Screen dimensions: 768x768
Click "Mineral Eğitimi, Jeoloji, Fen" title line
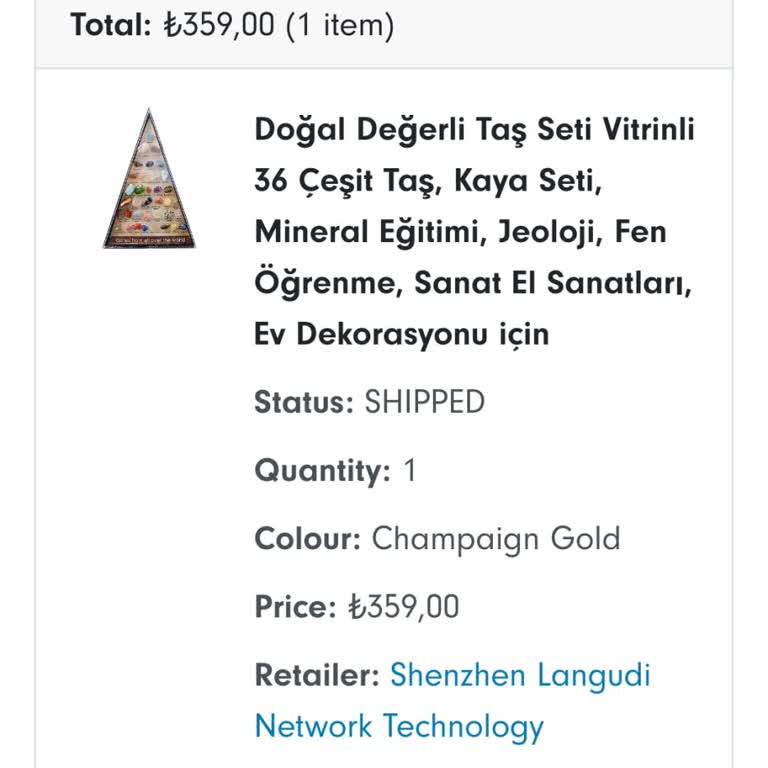[x=460, y=232]
